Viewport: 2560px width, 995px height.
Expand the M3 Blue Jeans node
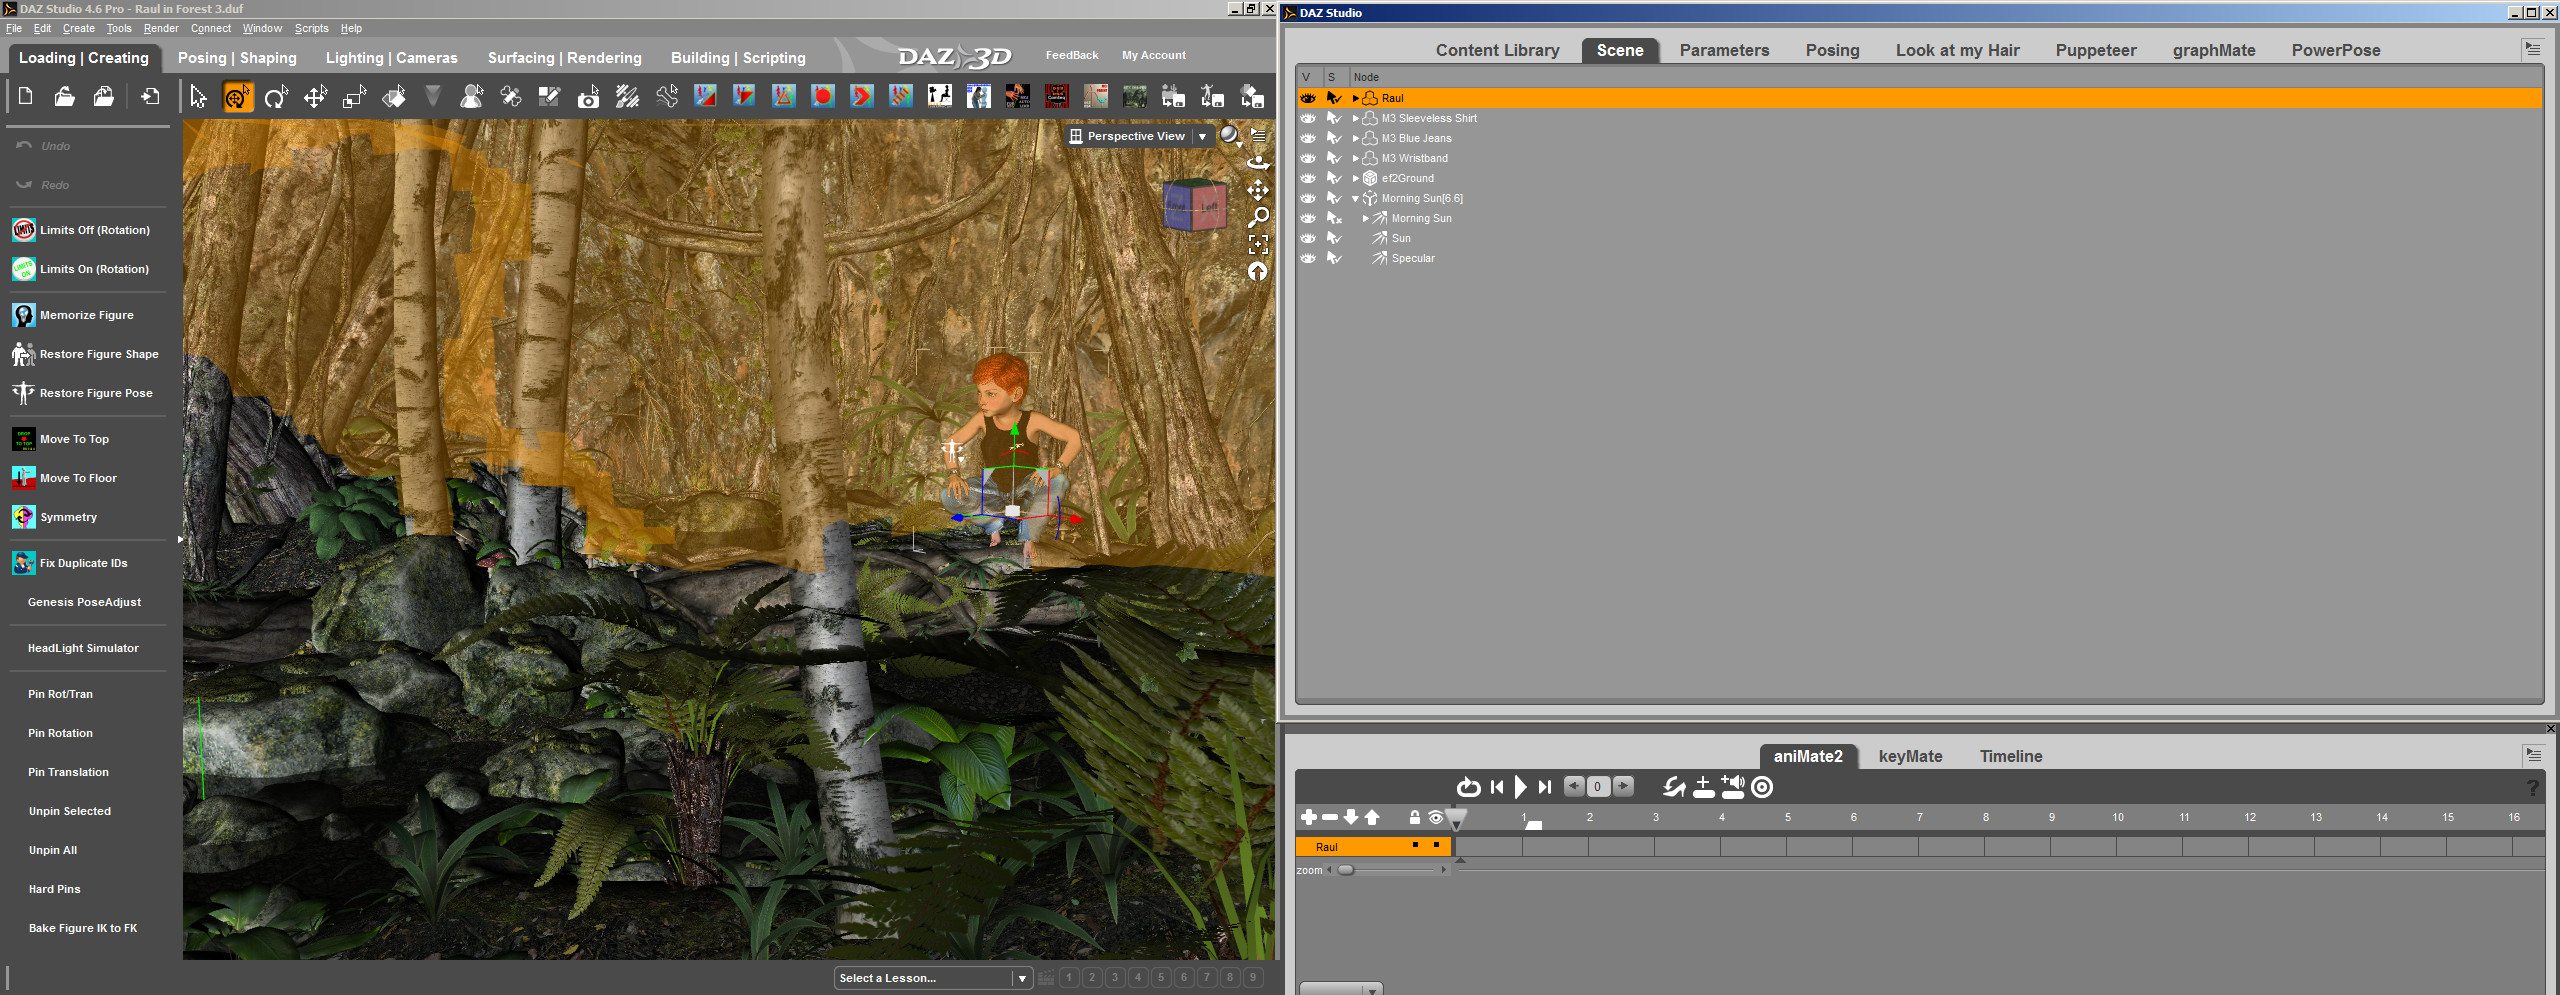pos(1355,138)
